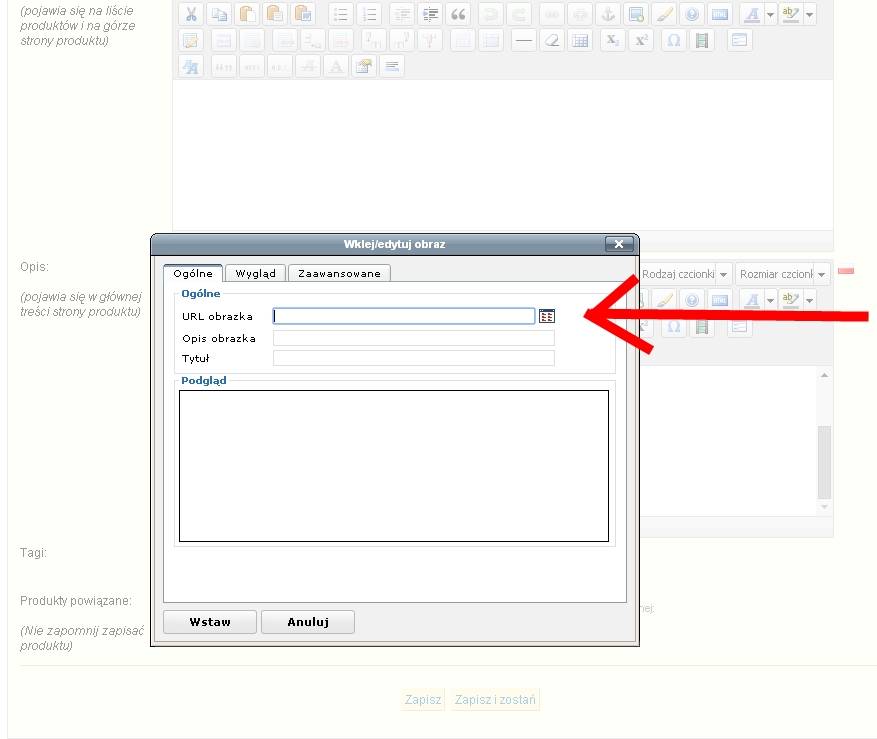The height and width of the screenshot is (739, 877).
Task: Close the Wklej/edytuj obraz dialog
Action: [x=619, y=244]
